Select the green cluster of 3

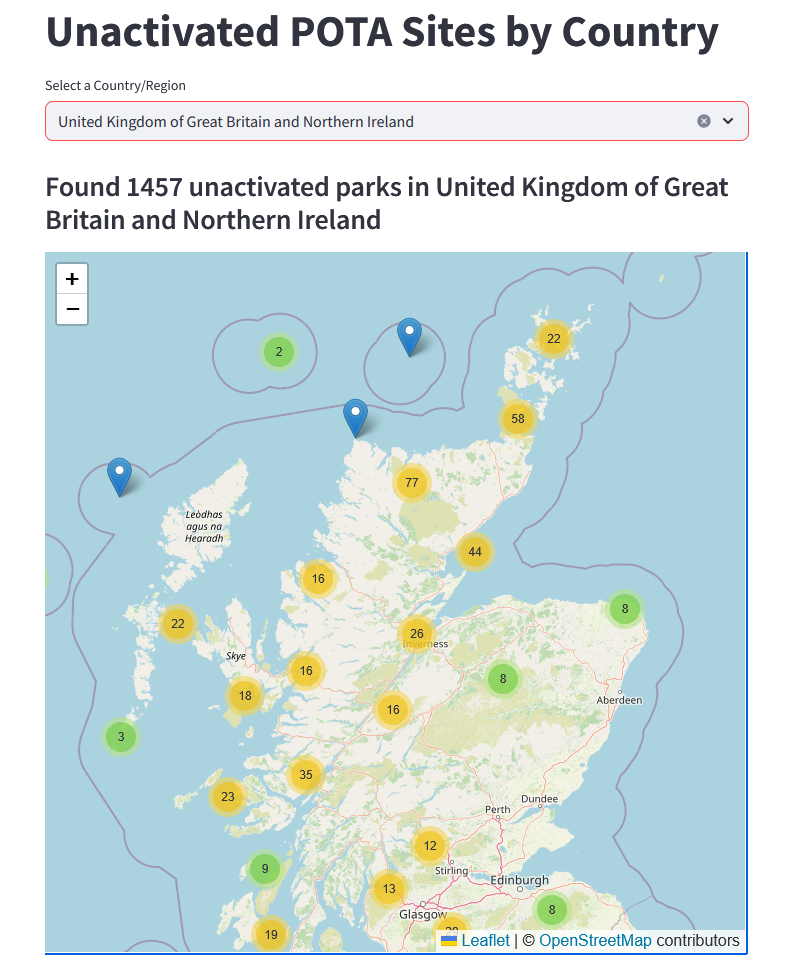click(x=121, y=737)
